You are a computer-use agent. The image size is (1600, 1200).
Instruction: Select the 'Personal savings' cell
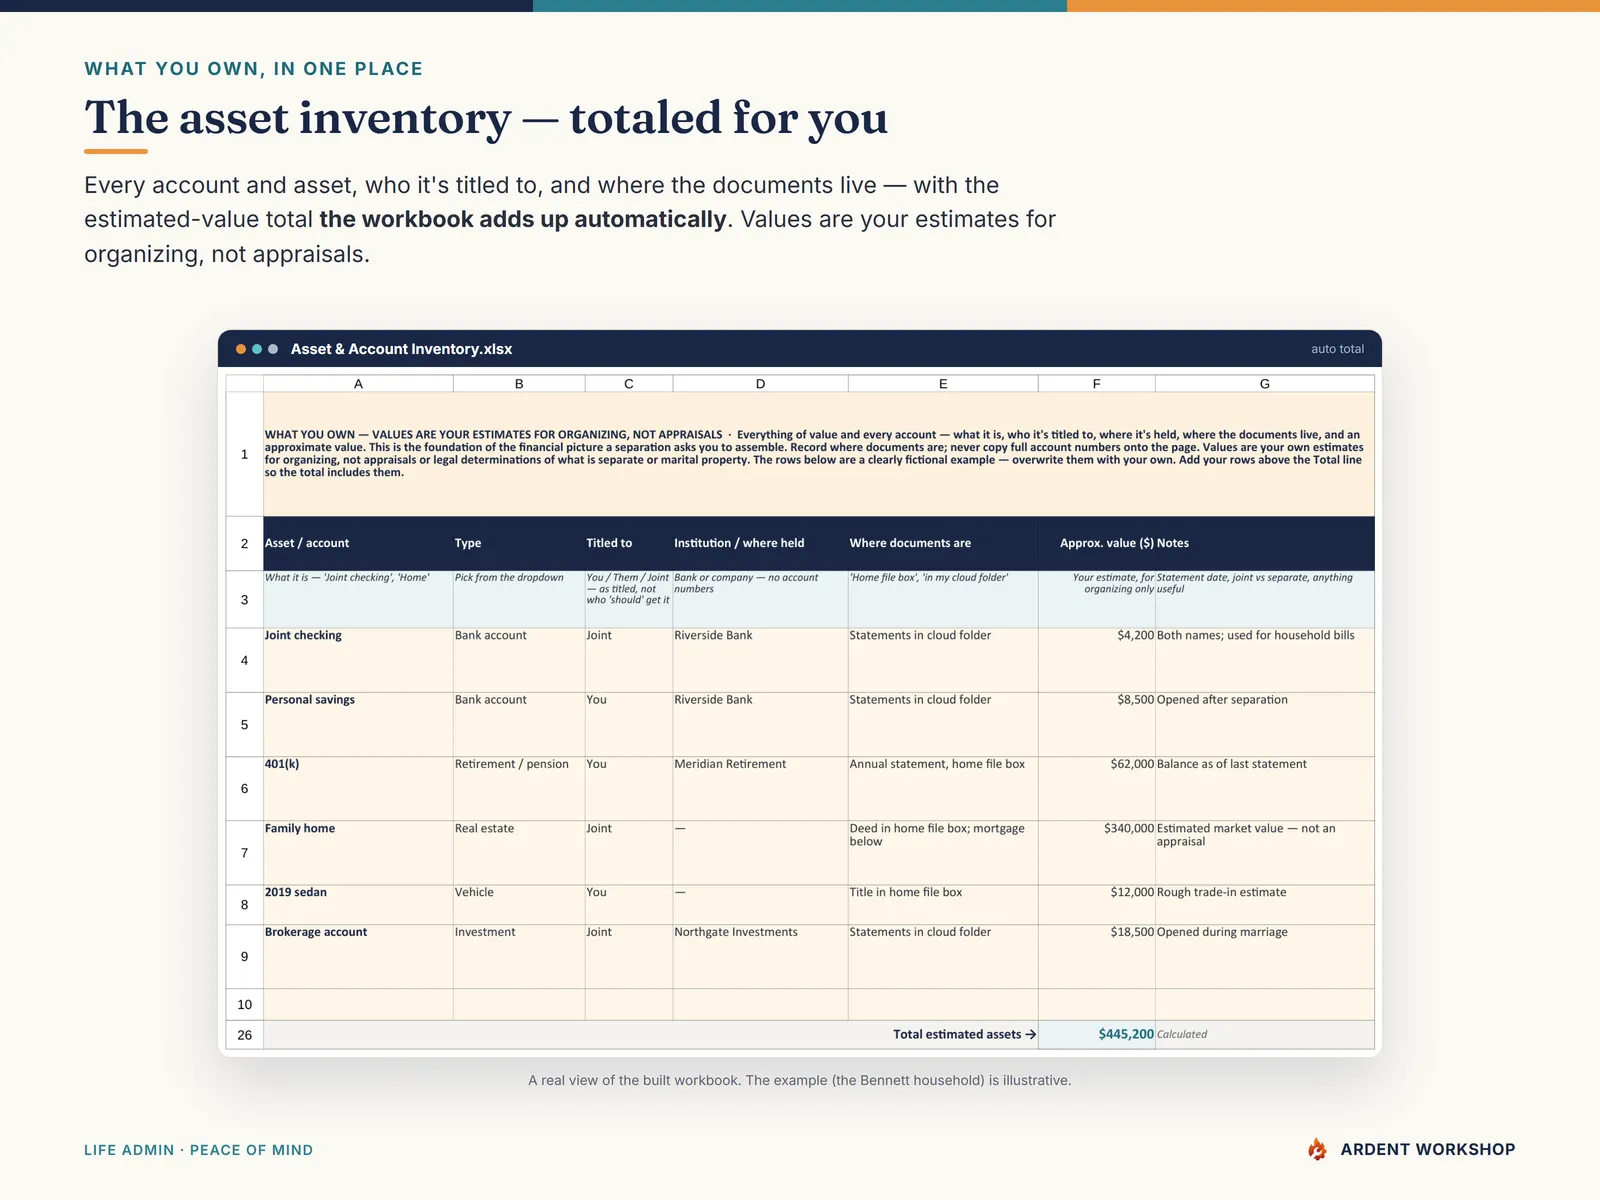pyautogui.click(x=358, y=725)
